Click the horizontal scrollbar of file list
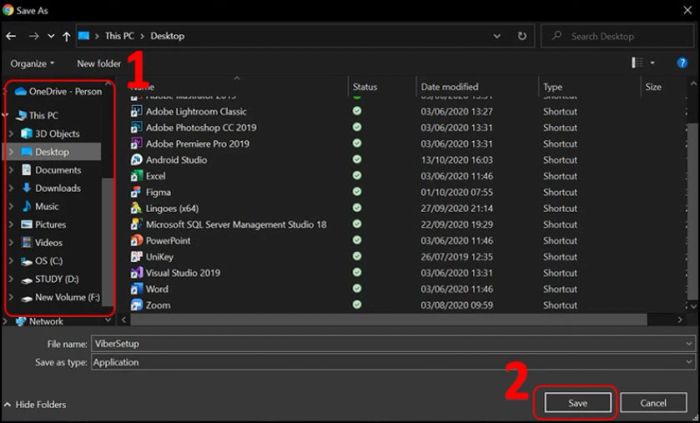This screenshot has height=423, width=700. pyautogui.click(x=388, y=319)
